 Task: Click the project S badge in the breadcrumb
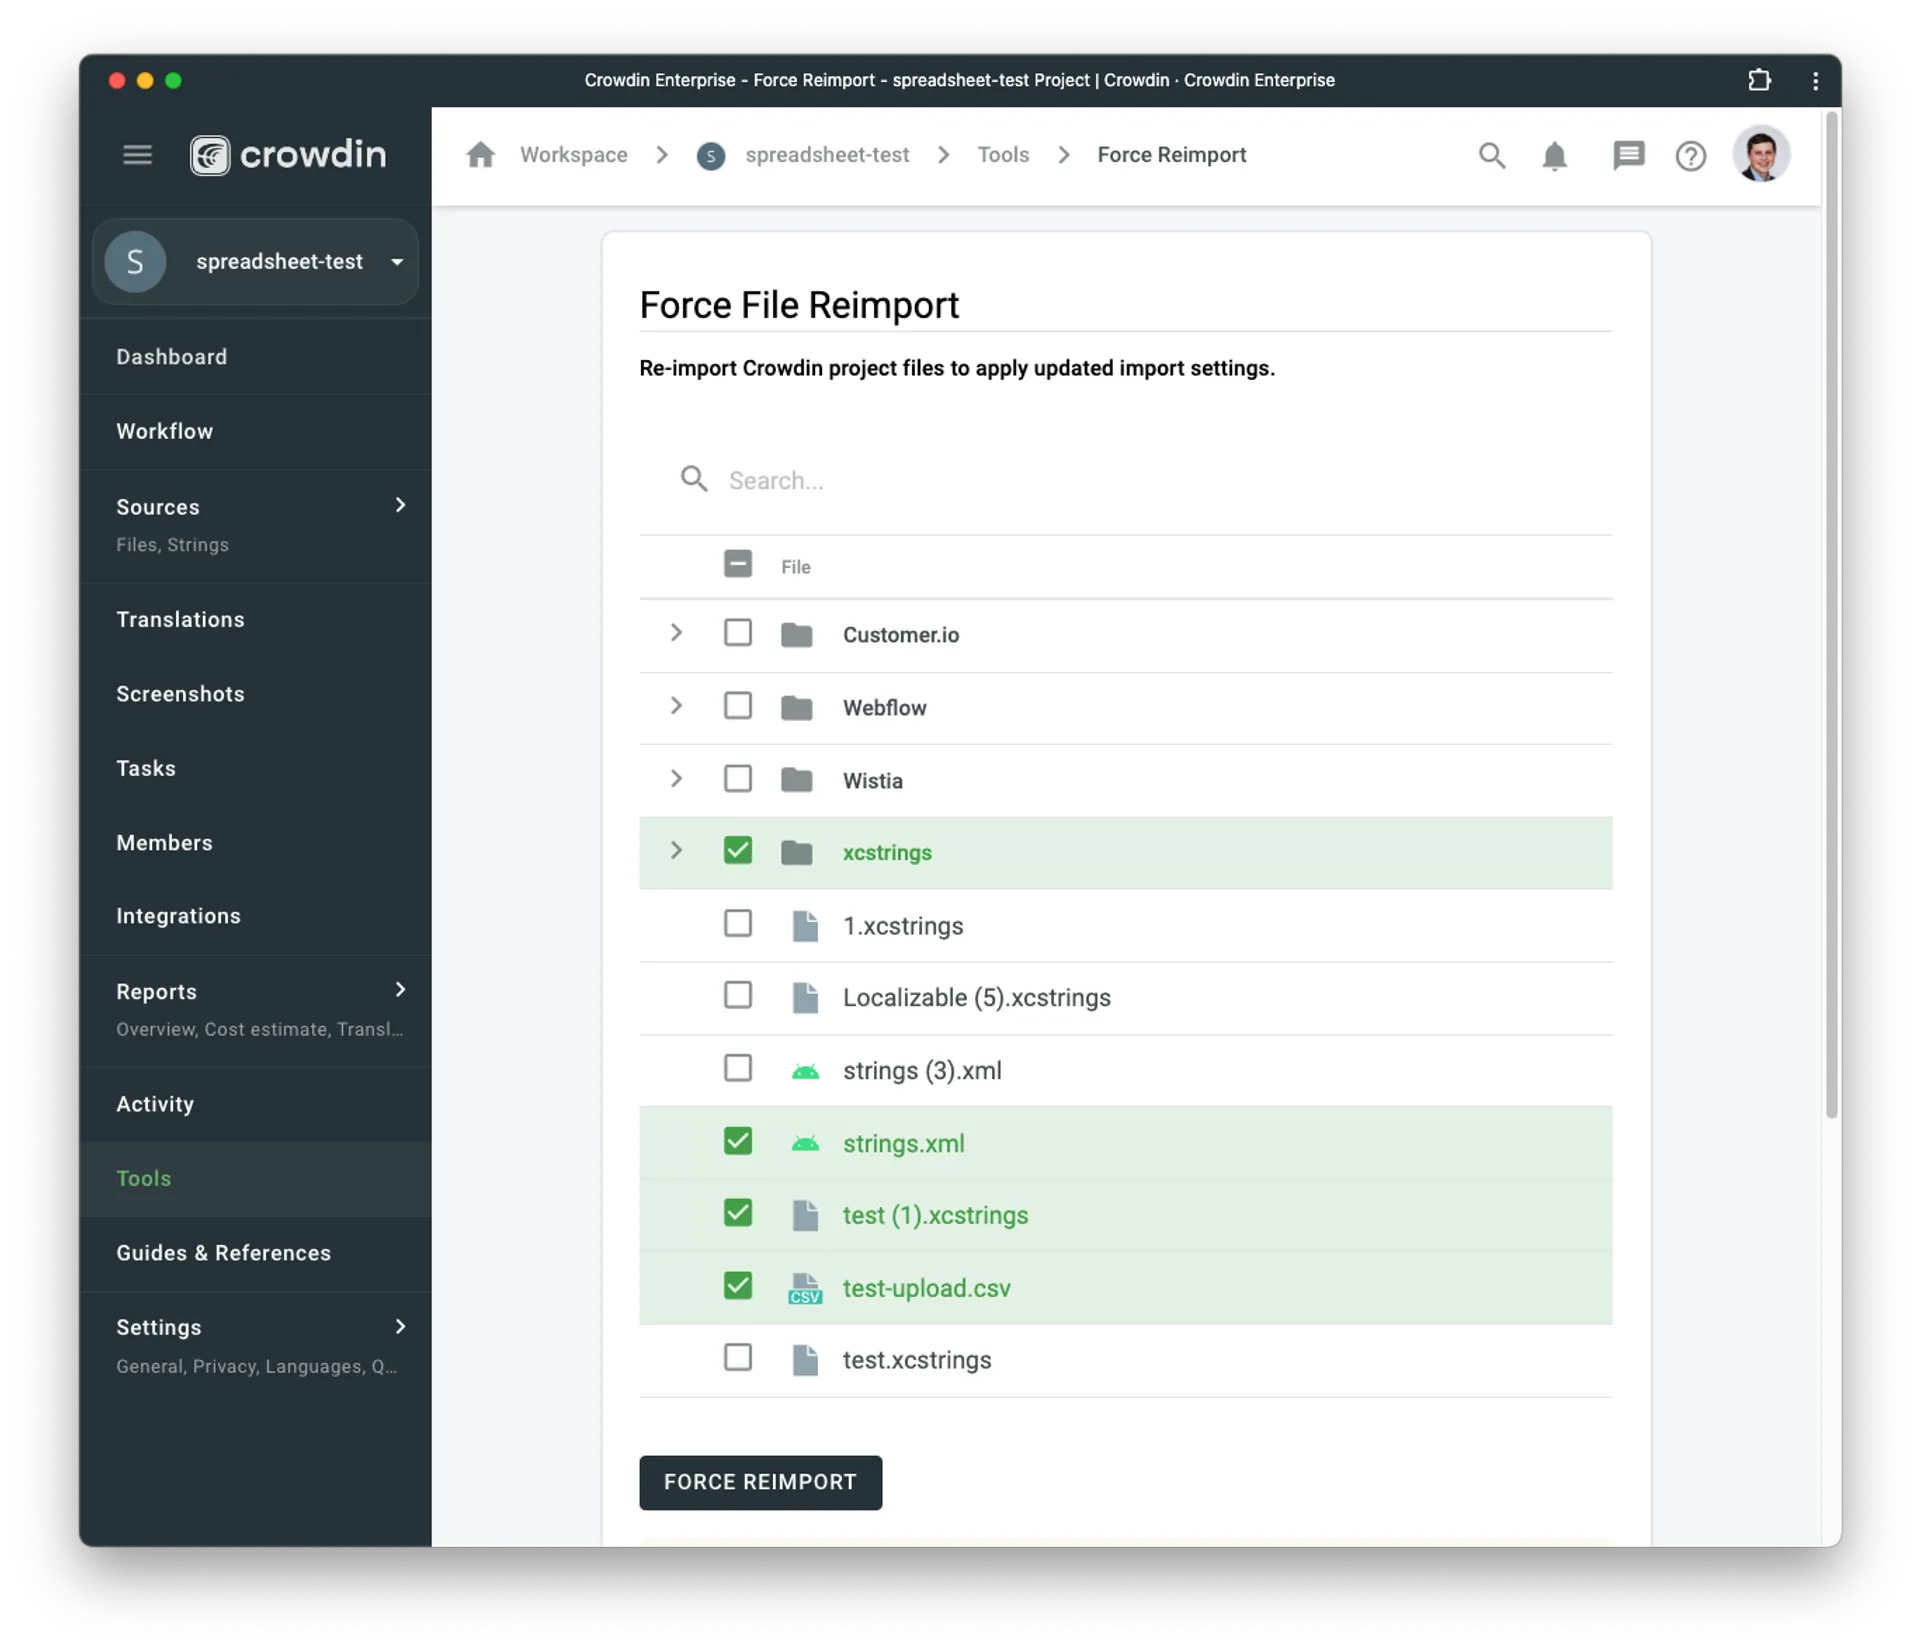tap(711, 156)
